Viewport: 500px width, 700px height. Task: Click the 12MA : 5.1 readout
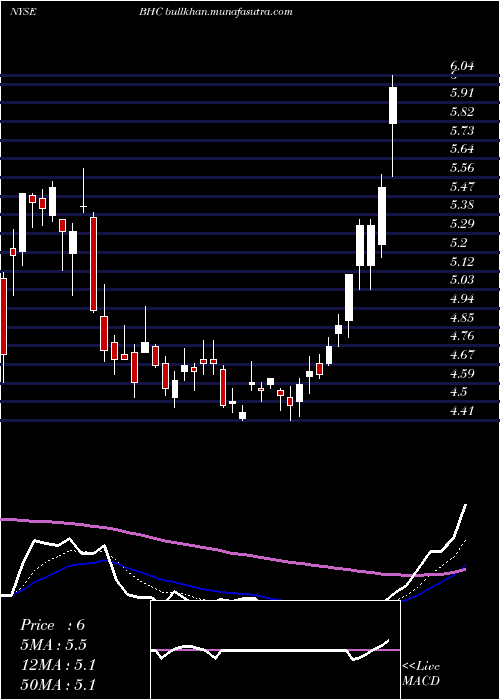click(58, 665)
